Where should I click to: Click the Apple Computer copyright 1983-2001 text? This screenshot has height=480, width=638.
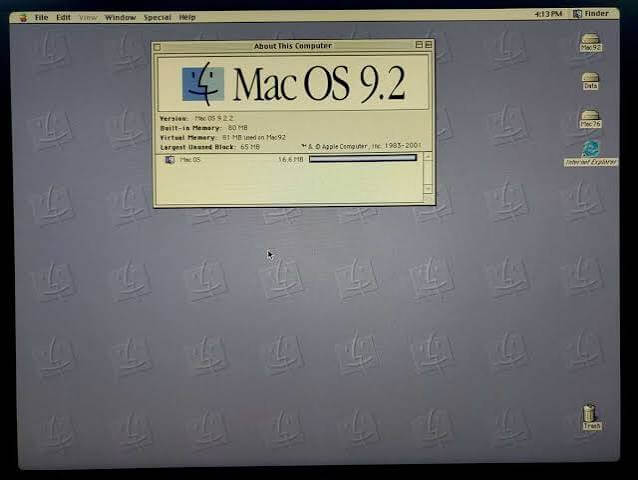click(361, 146)
